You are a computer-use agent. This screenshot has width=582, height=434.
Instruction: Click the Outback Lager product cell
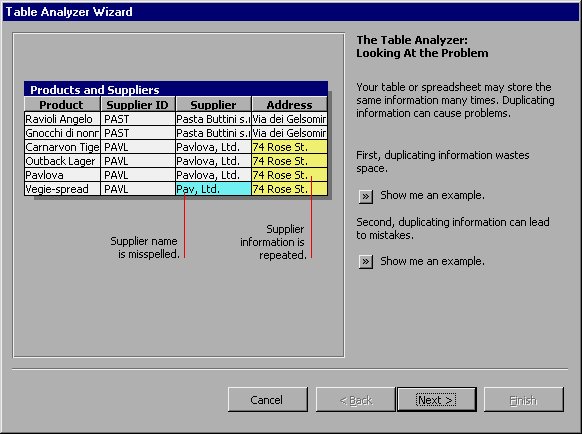tap(62, 161)
